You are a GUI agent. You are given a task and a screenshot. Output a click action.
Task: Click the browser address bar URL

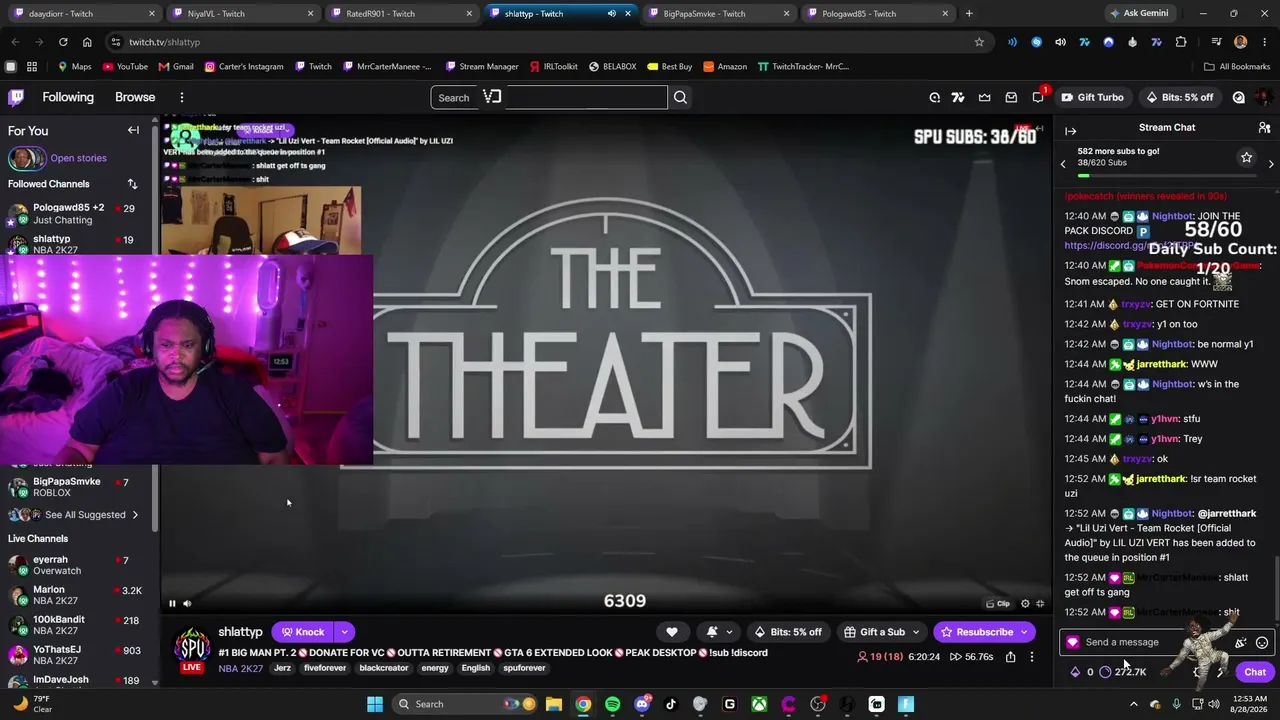(164, 42)
